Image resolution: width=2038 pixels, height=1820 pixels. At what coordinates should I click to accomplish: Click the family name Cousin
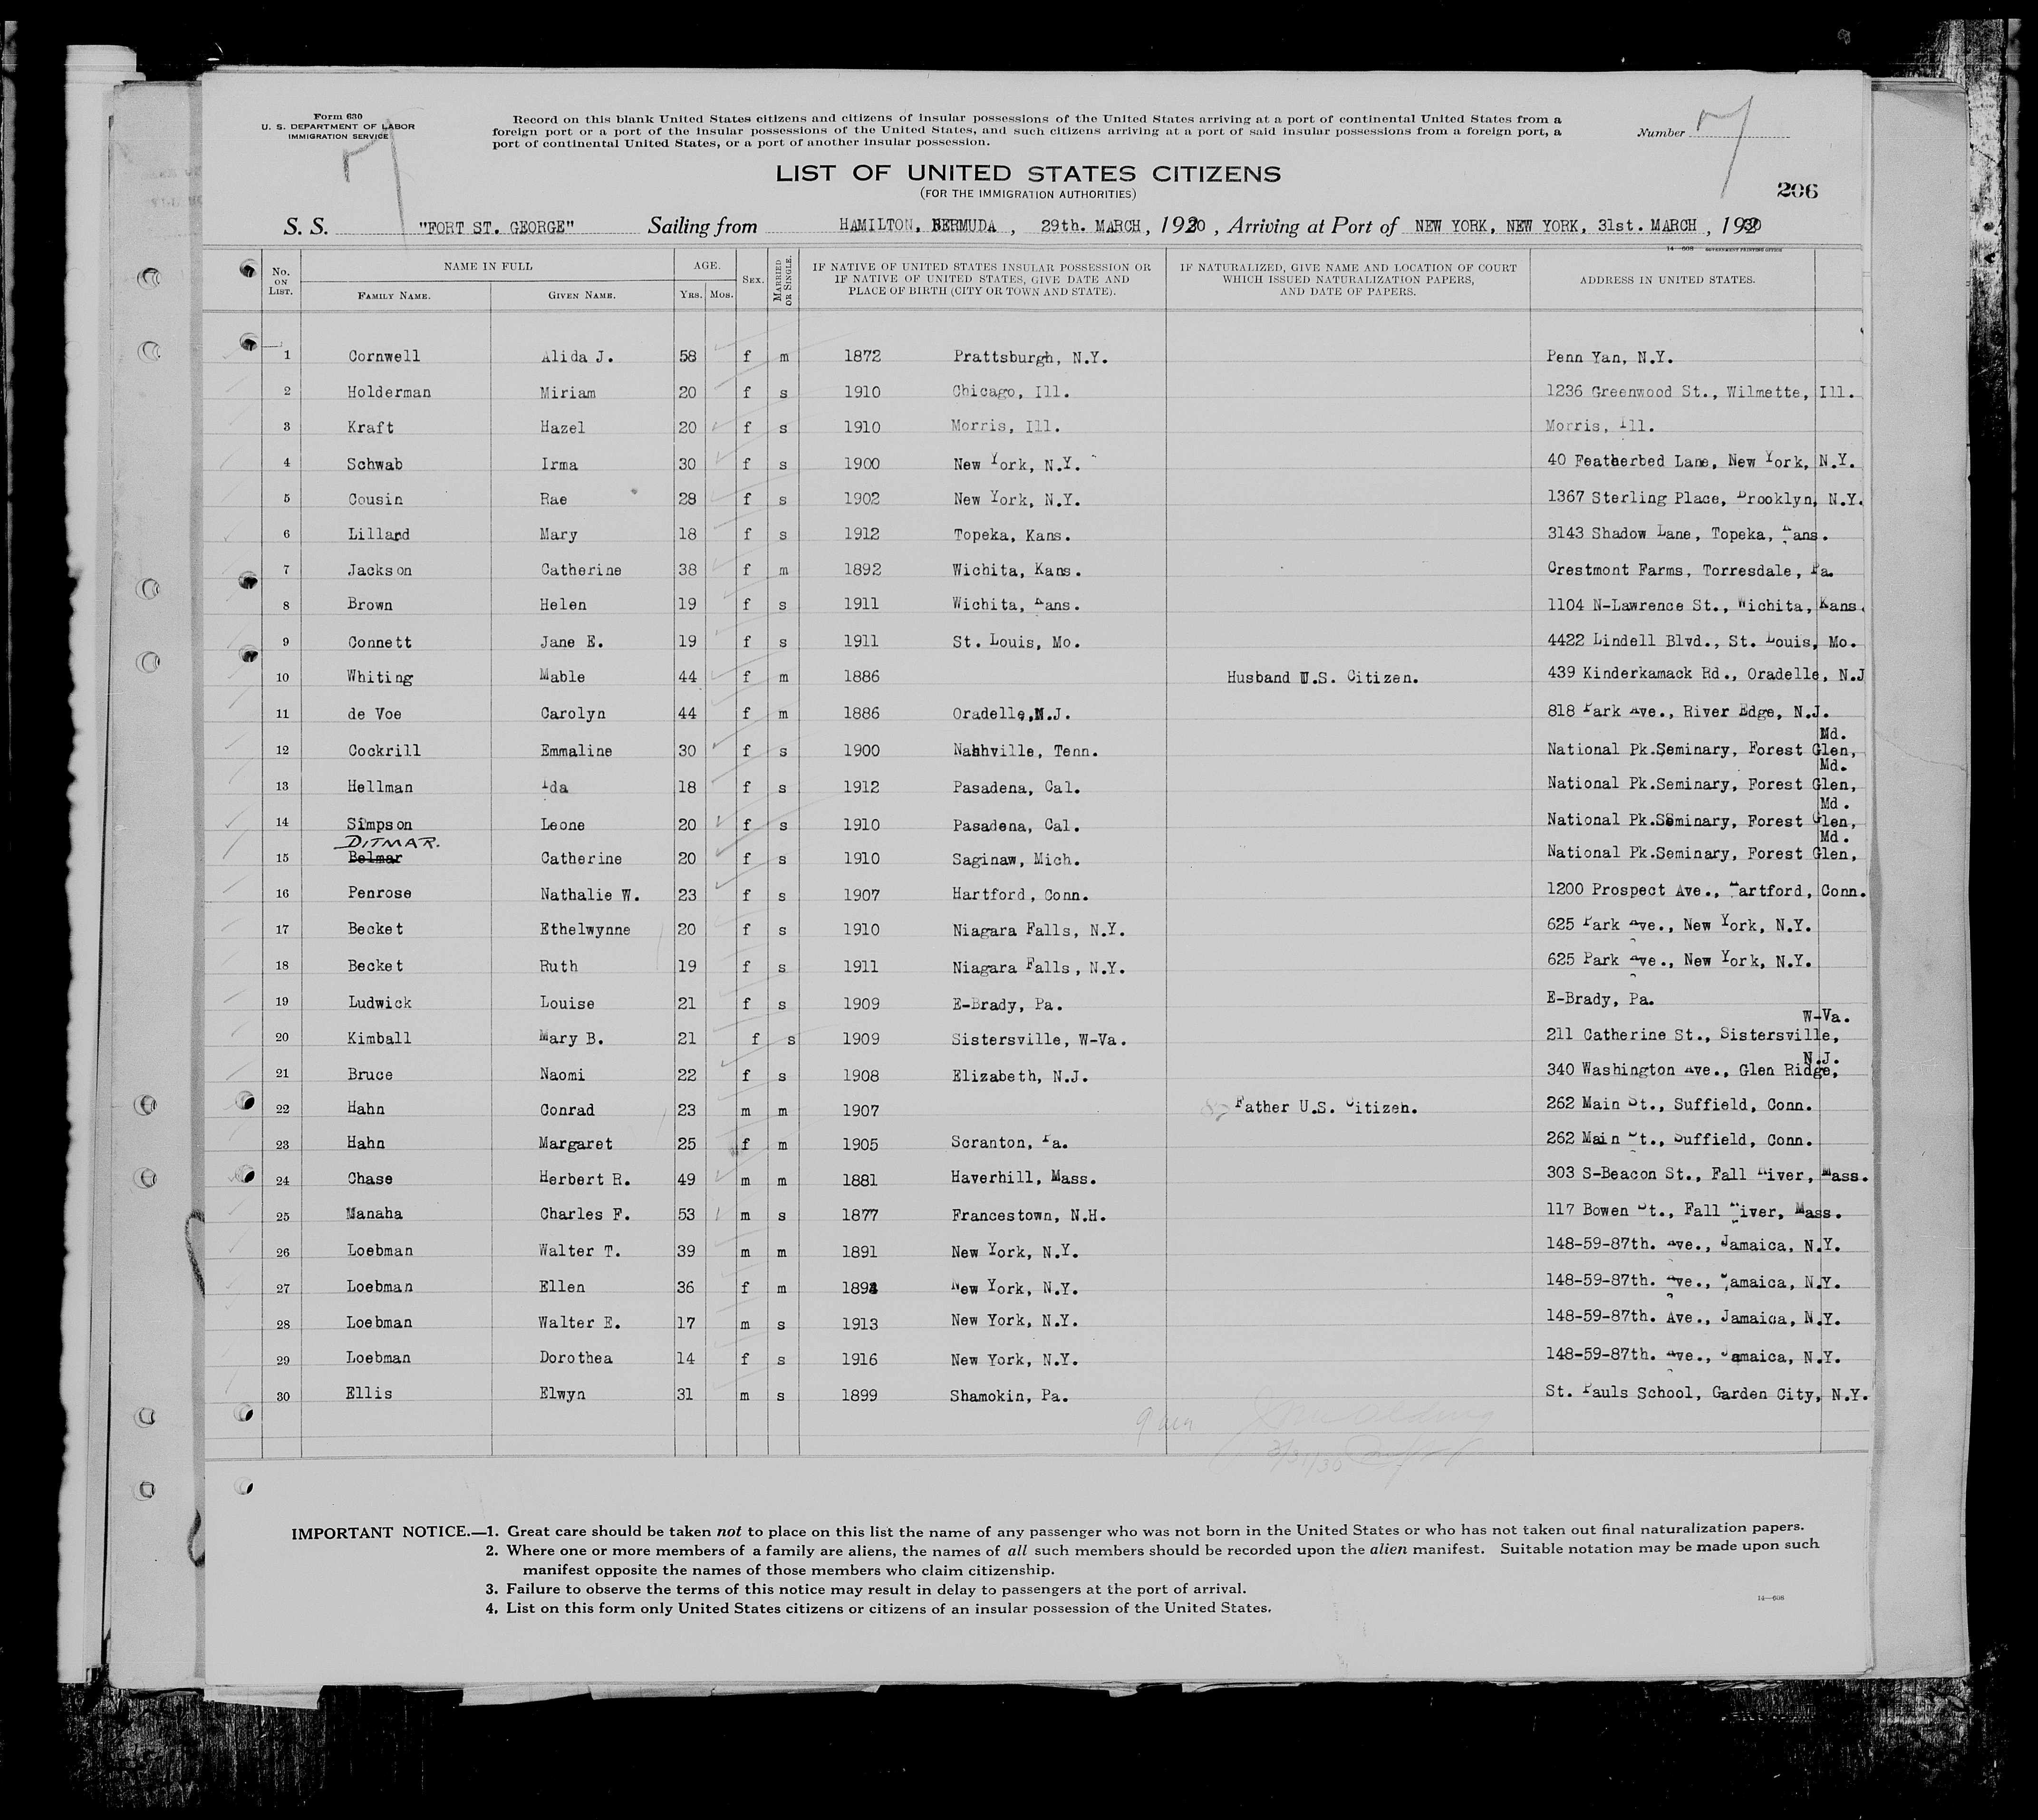pyautogui.click(x=375, y=499)
